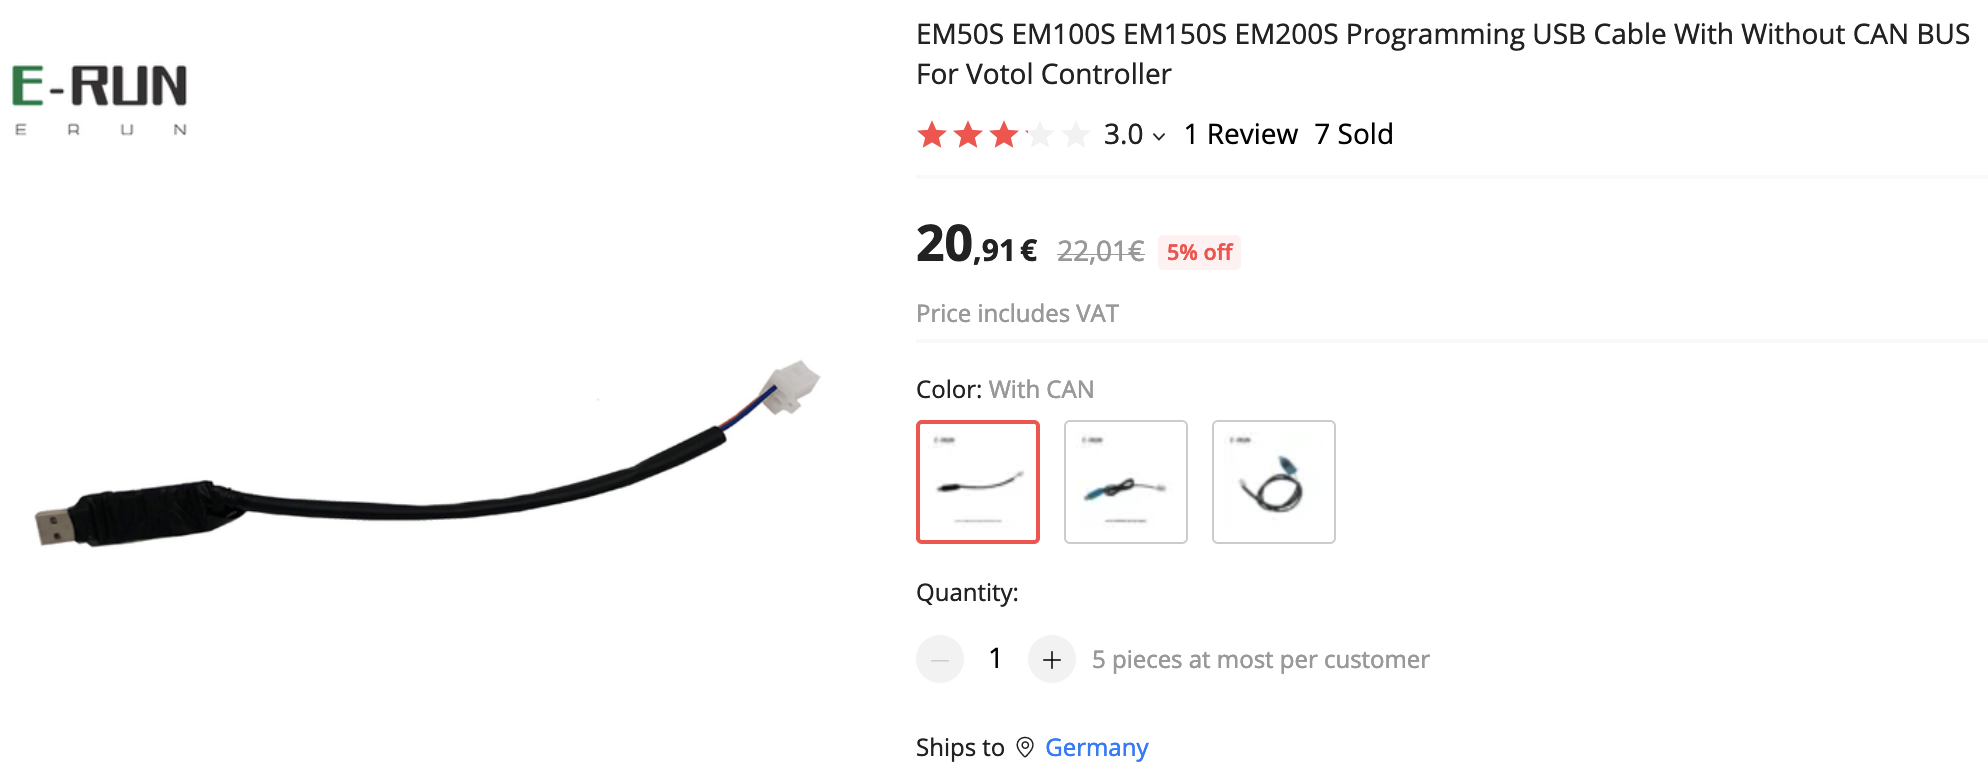Open the 1 Review link

pos(1240,134)
